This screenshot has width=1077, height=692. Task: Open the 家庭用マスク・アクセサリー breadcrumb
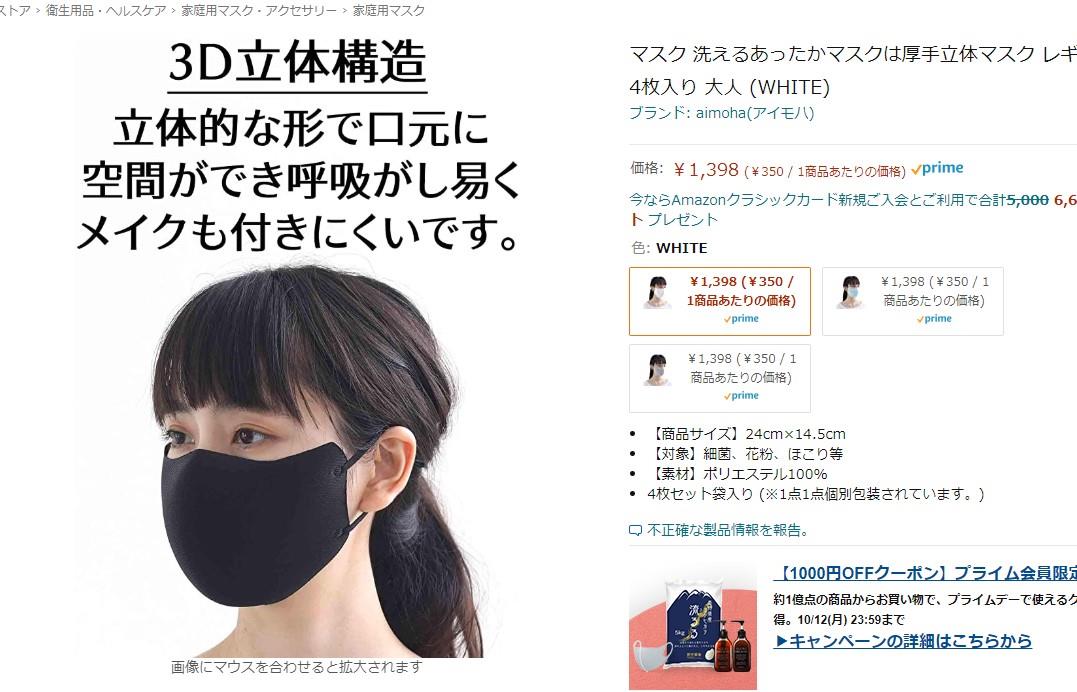pyautogui.click(x=259, y=11)
